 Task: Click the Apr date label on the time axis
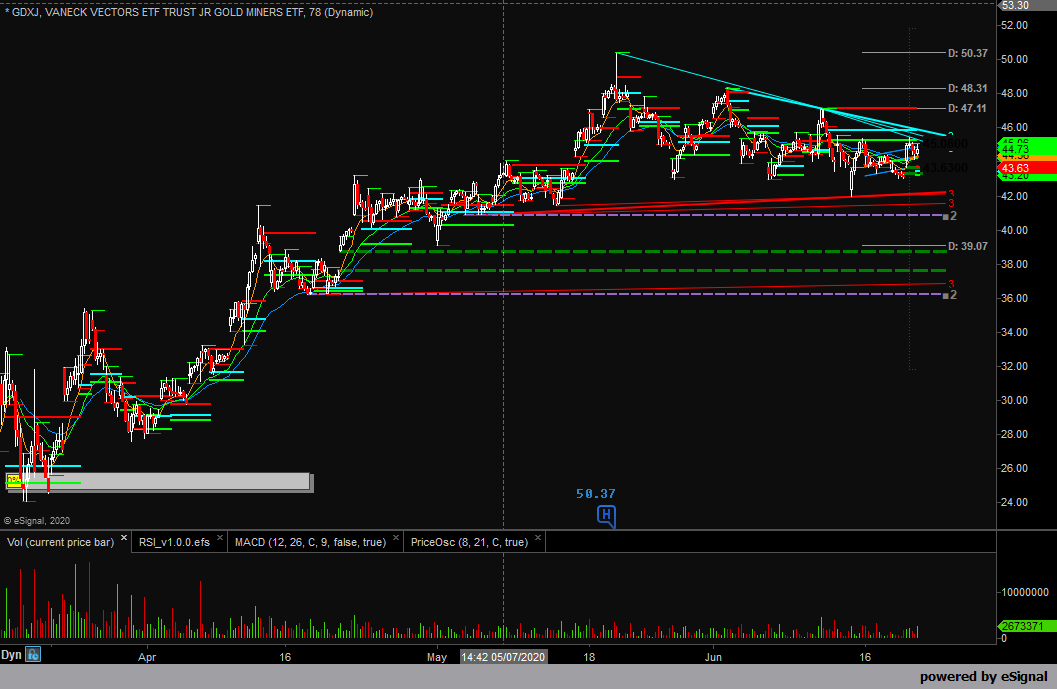coord(147,657)
